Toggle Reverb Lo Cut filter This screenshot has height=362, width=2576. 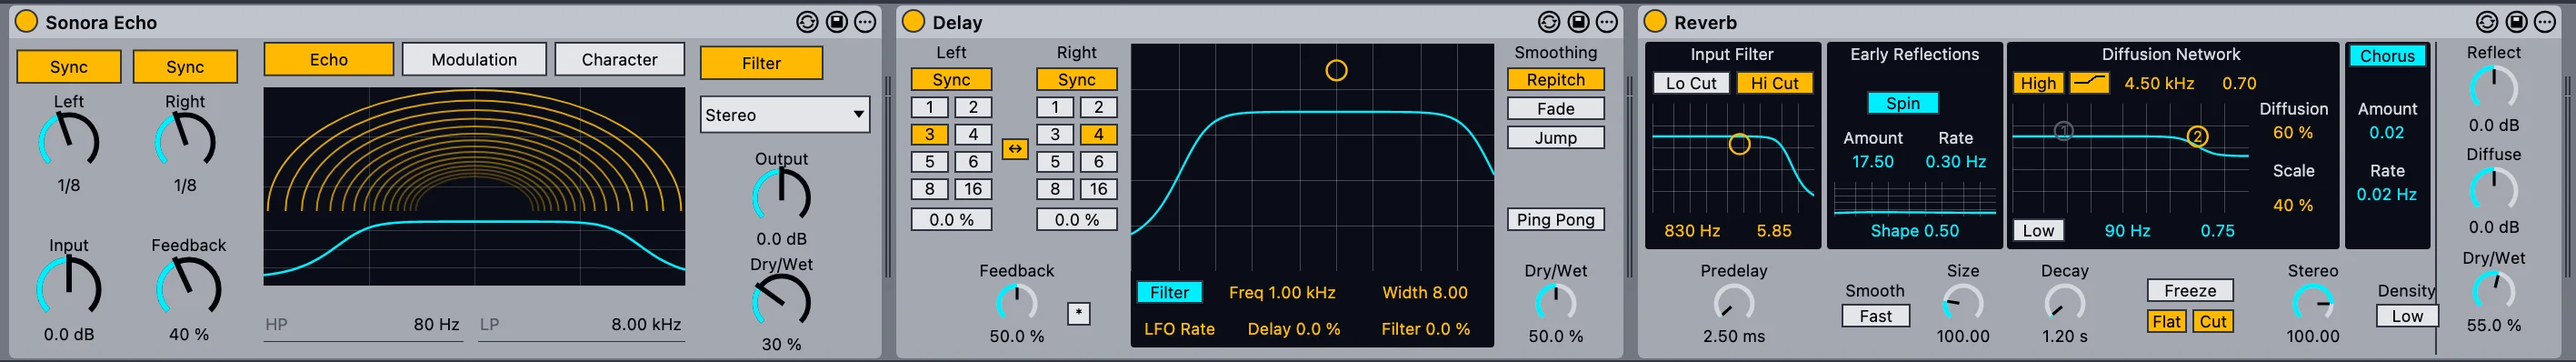pyautogui.click(x=1691, y=83)
